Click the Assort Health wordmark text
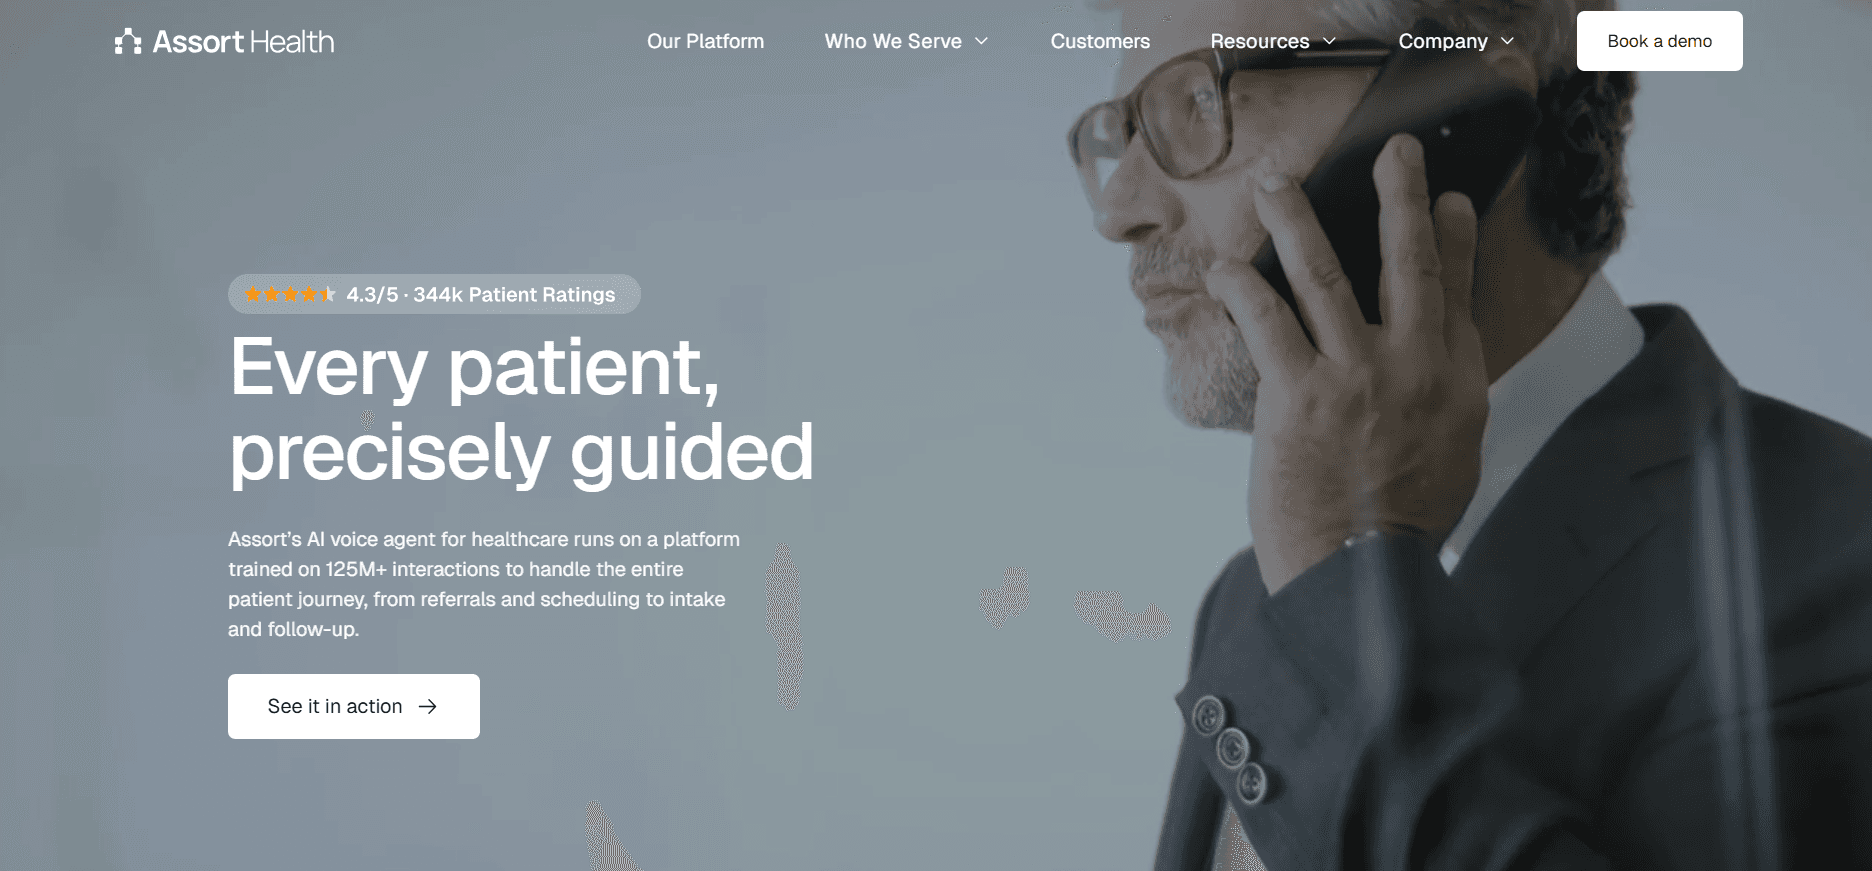The width and height of the screenshot is (1872, 871). point(243,41)
